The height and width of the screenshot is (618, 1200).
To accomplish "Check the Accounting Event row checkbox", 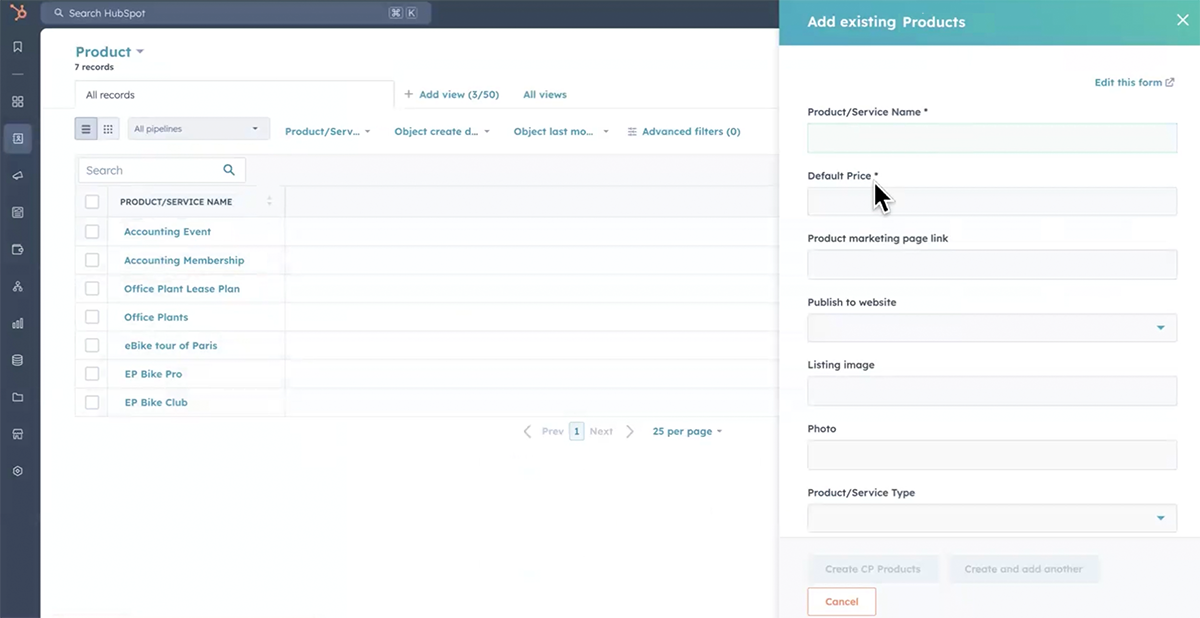I will pyautogui.click(x=92, y=232).
